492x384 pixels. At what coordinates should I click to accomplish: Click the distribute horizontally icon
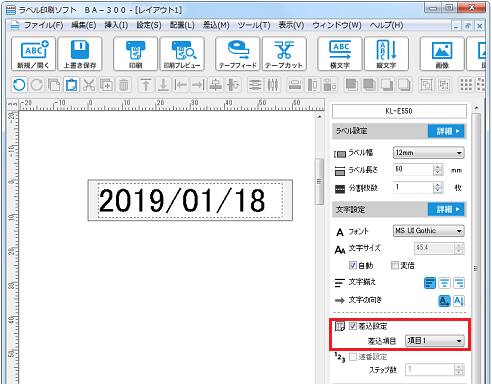(x=273, y=85)
